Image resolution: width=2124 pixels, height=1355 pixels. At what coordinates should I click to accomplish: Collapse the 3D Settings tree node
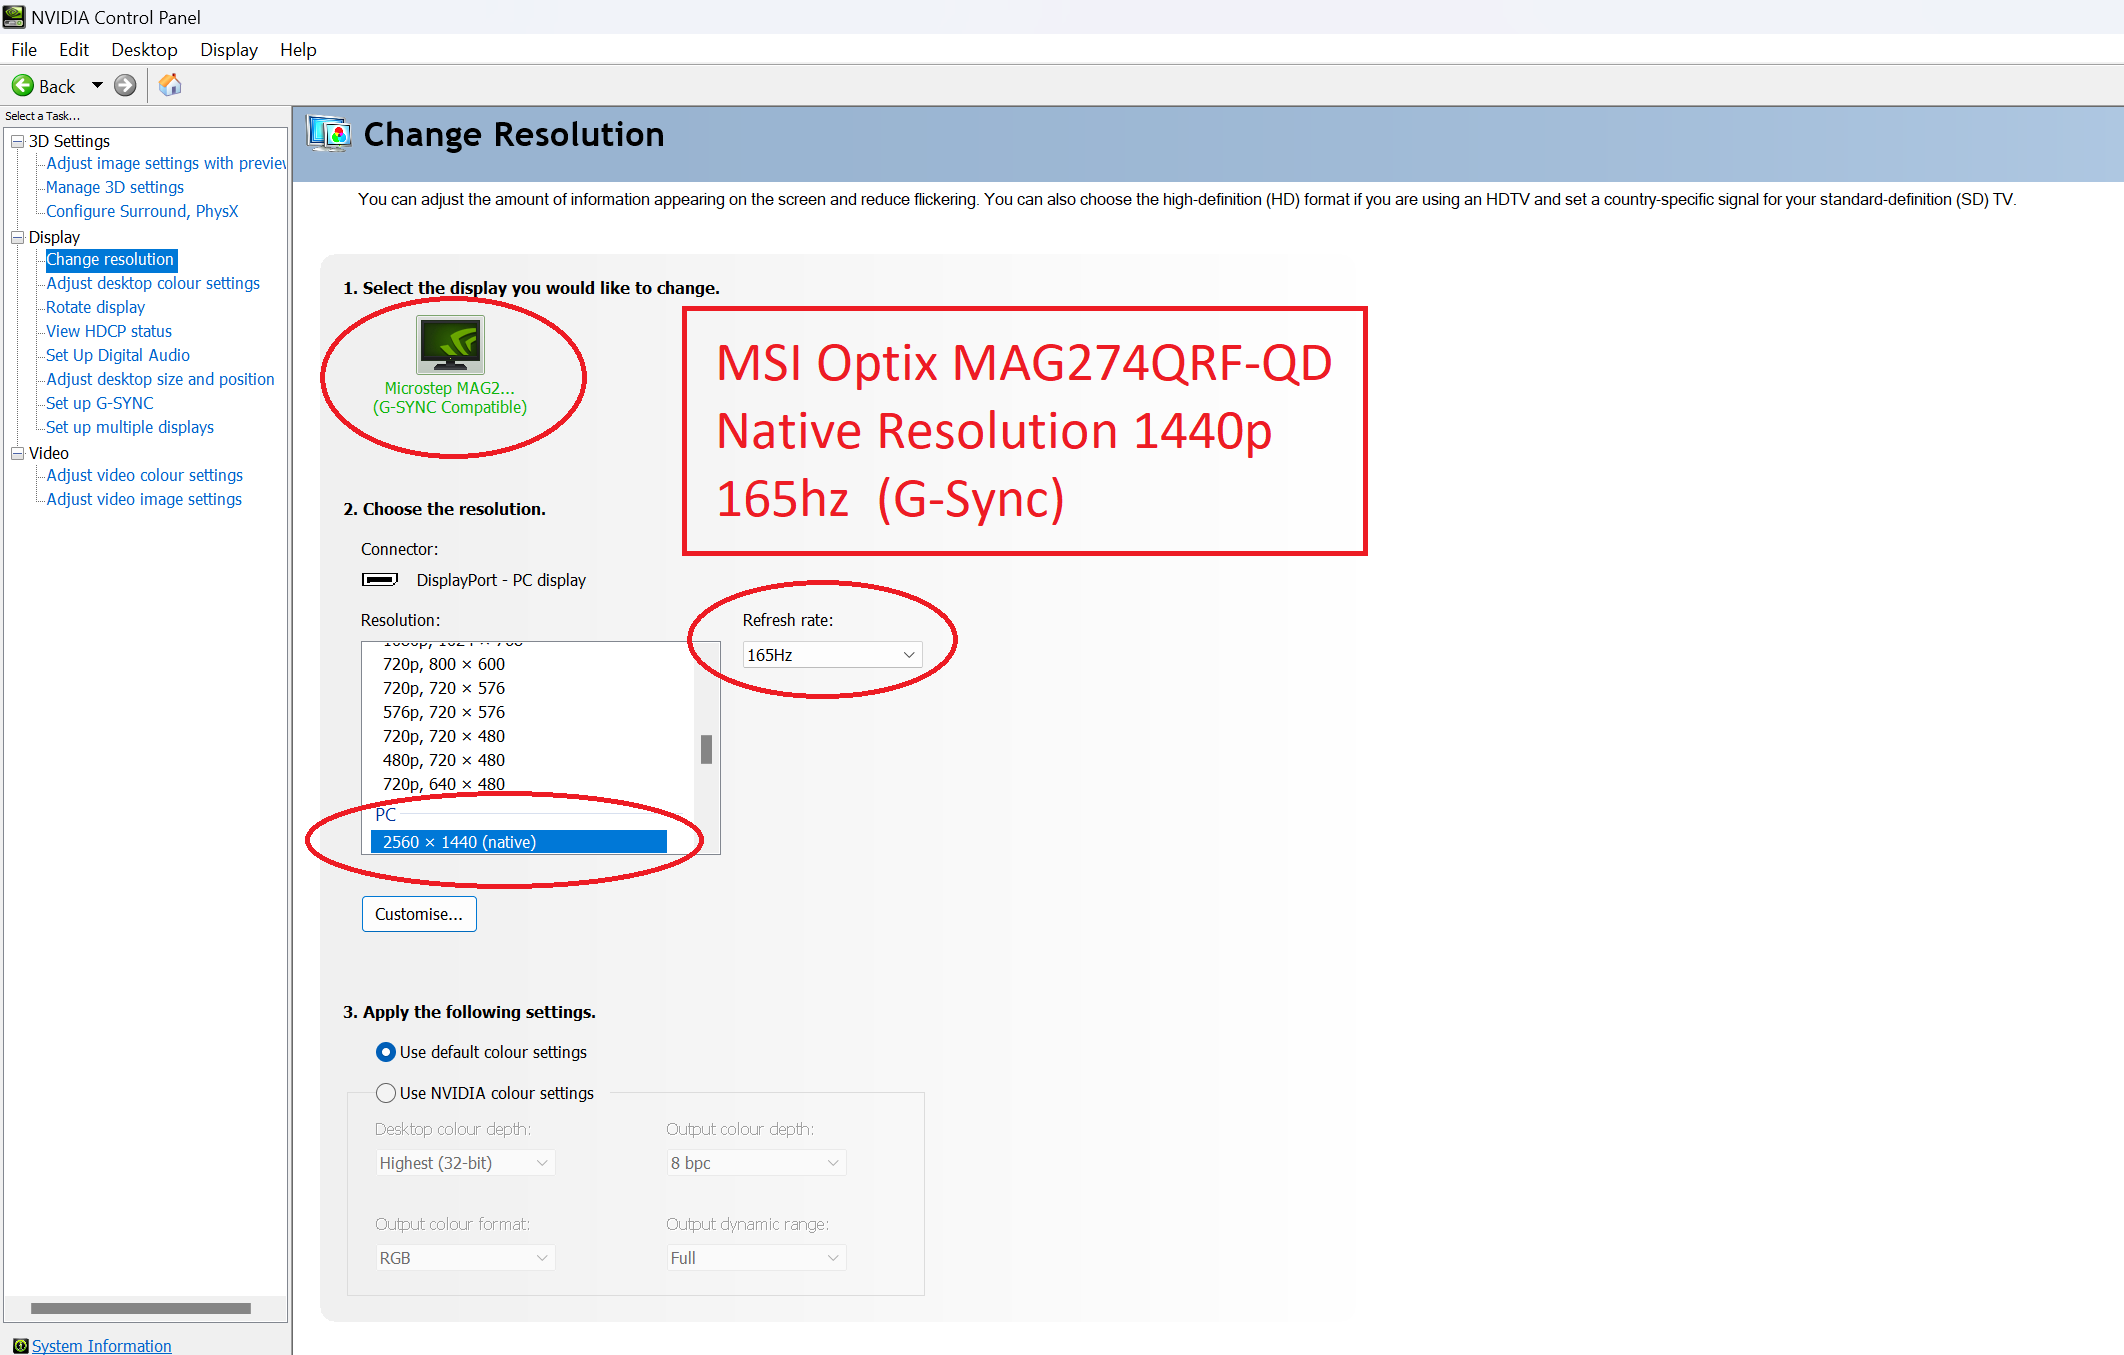point(18,142)
